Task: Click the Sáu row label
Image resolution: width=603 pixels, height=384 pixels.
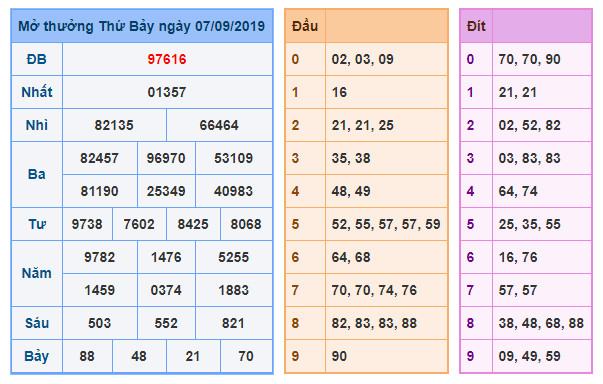Action: tap(37, 323)
